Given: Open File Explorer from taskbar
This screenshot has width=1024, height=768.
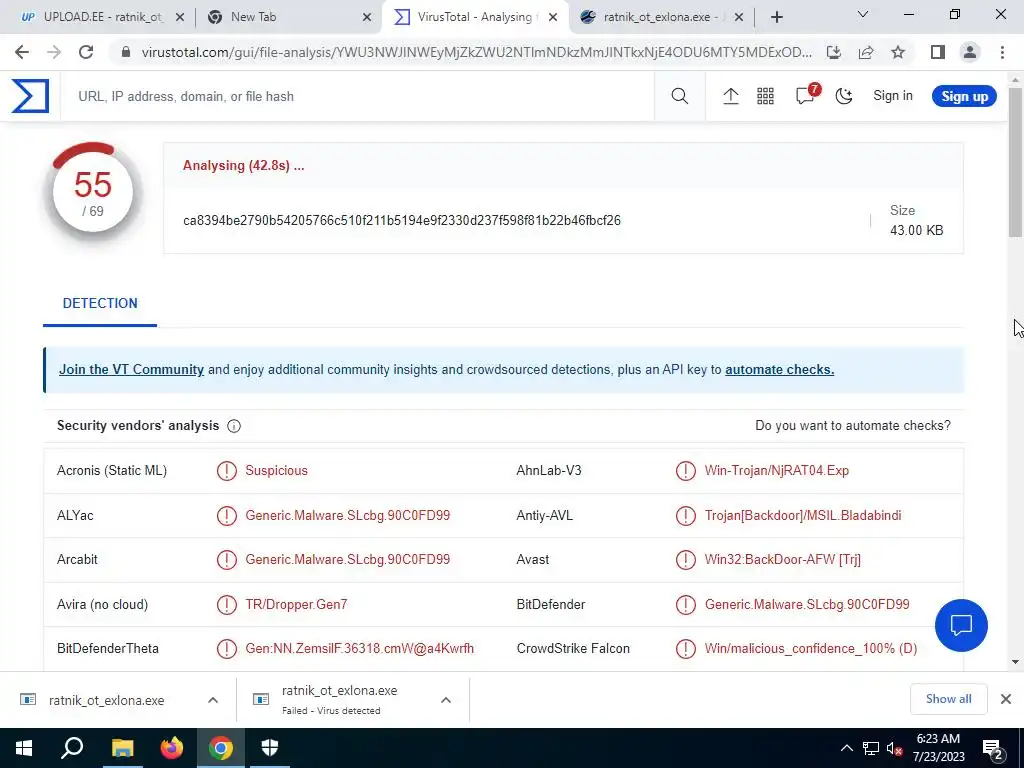Looking at the screenshot, I should click(x=122, y=748).
